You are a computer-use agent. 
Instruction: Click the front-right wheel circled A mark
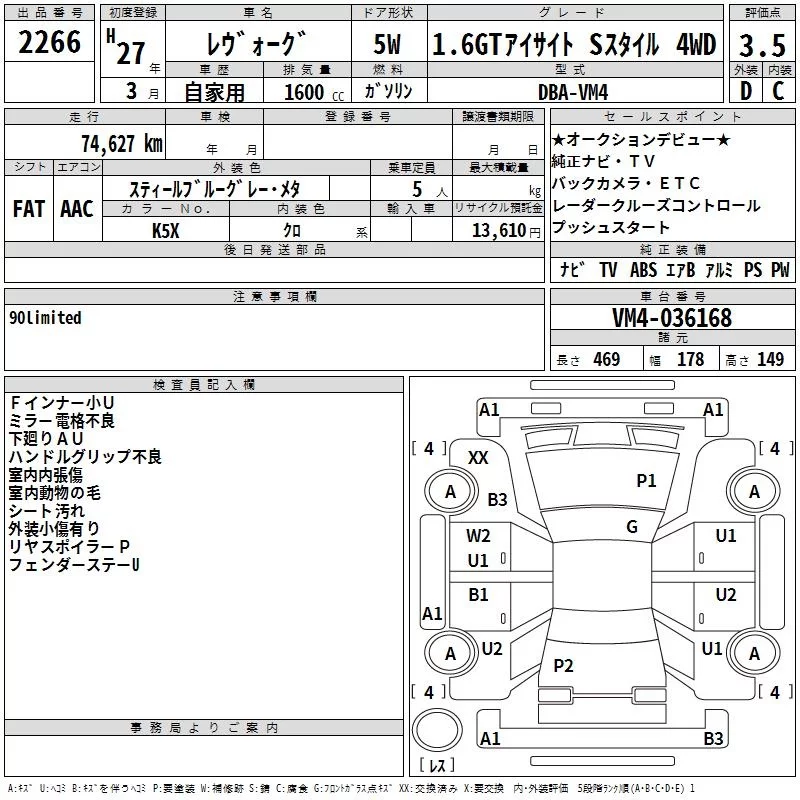pos(754,491)
